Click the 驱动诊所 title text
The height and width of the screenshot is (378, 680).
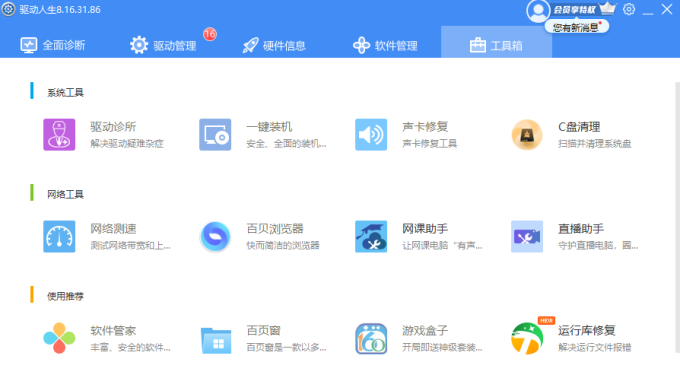click(113, 127)
